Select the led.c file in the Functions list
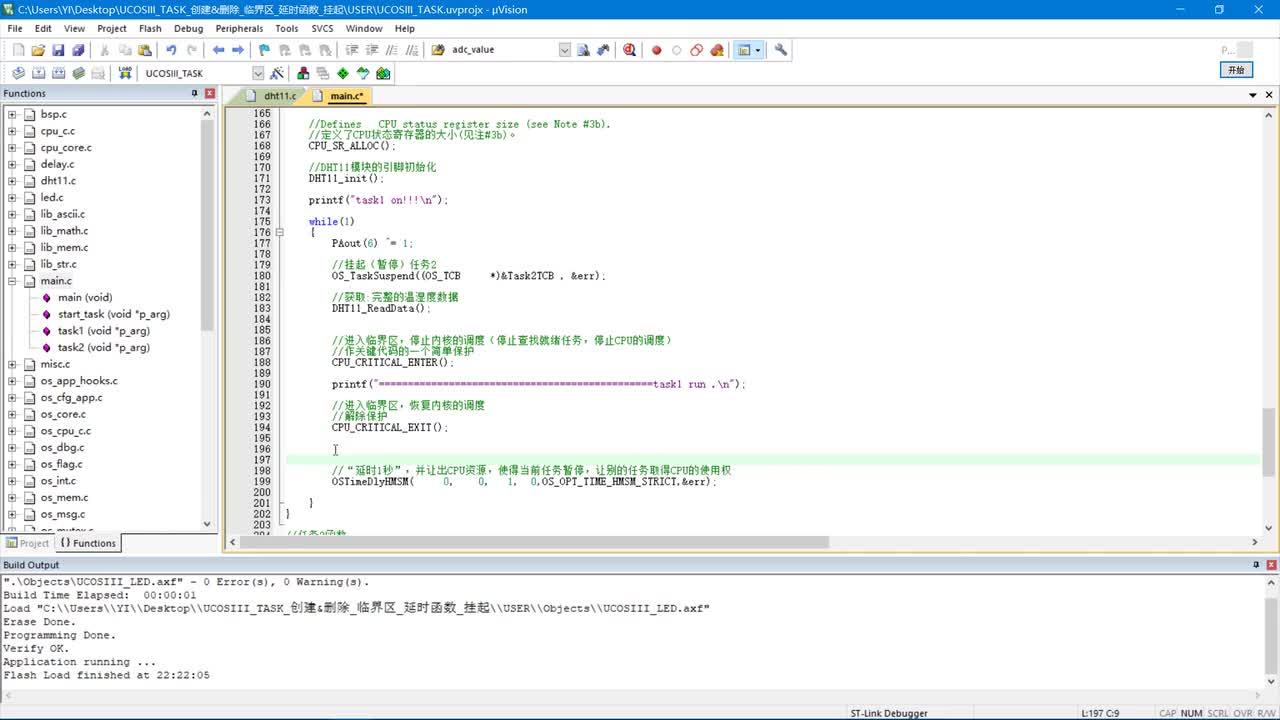The width and height of the screenshot is (1280, 720). pyautogui.click(x=52, y=197)
